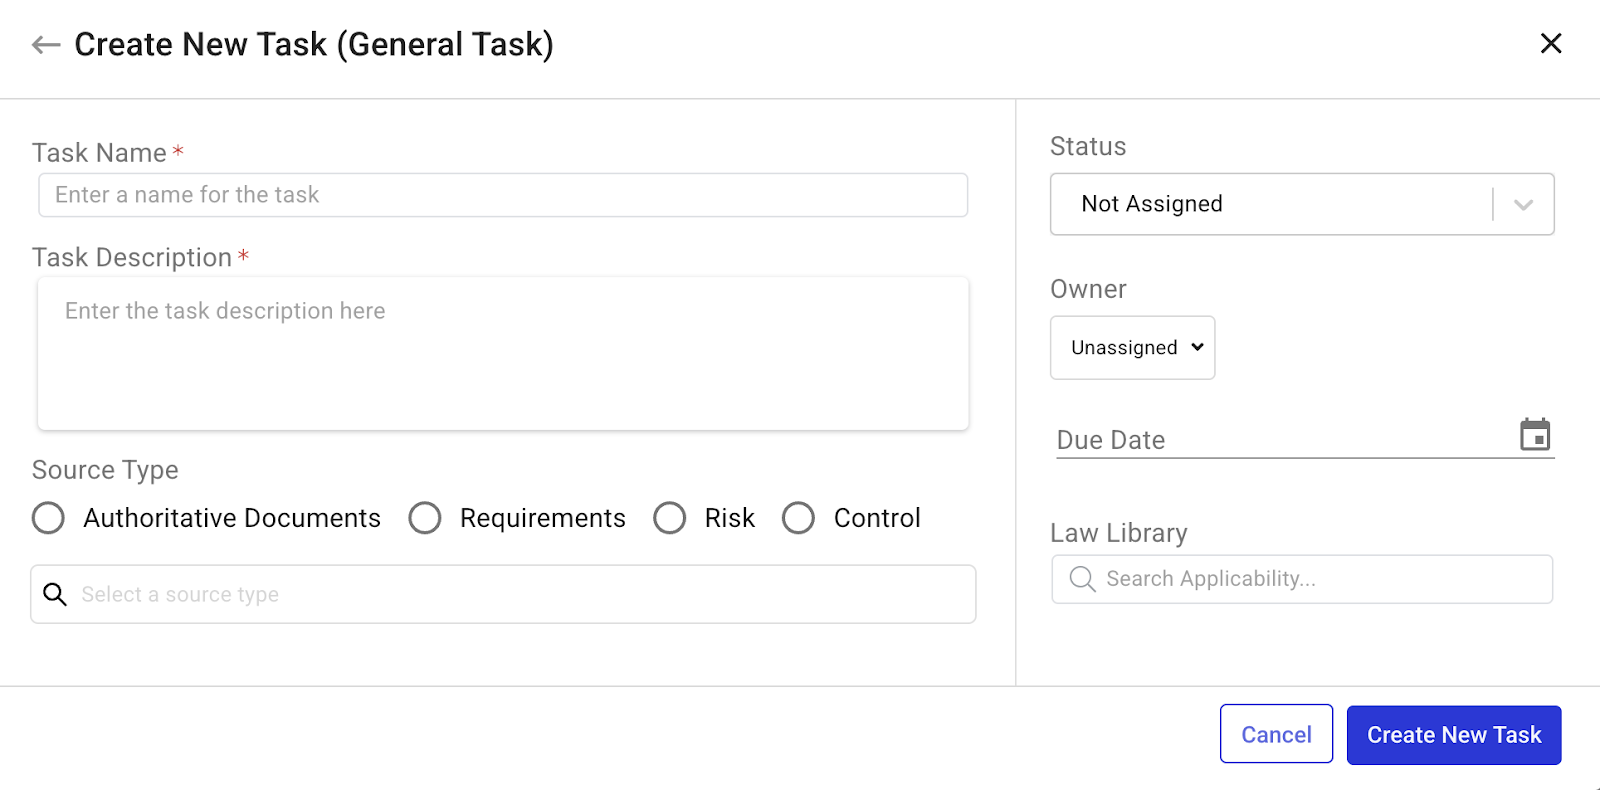
Task: Click the Law Library label
Action: click(1118, 533)
